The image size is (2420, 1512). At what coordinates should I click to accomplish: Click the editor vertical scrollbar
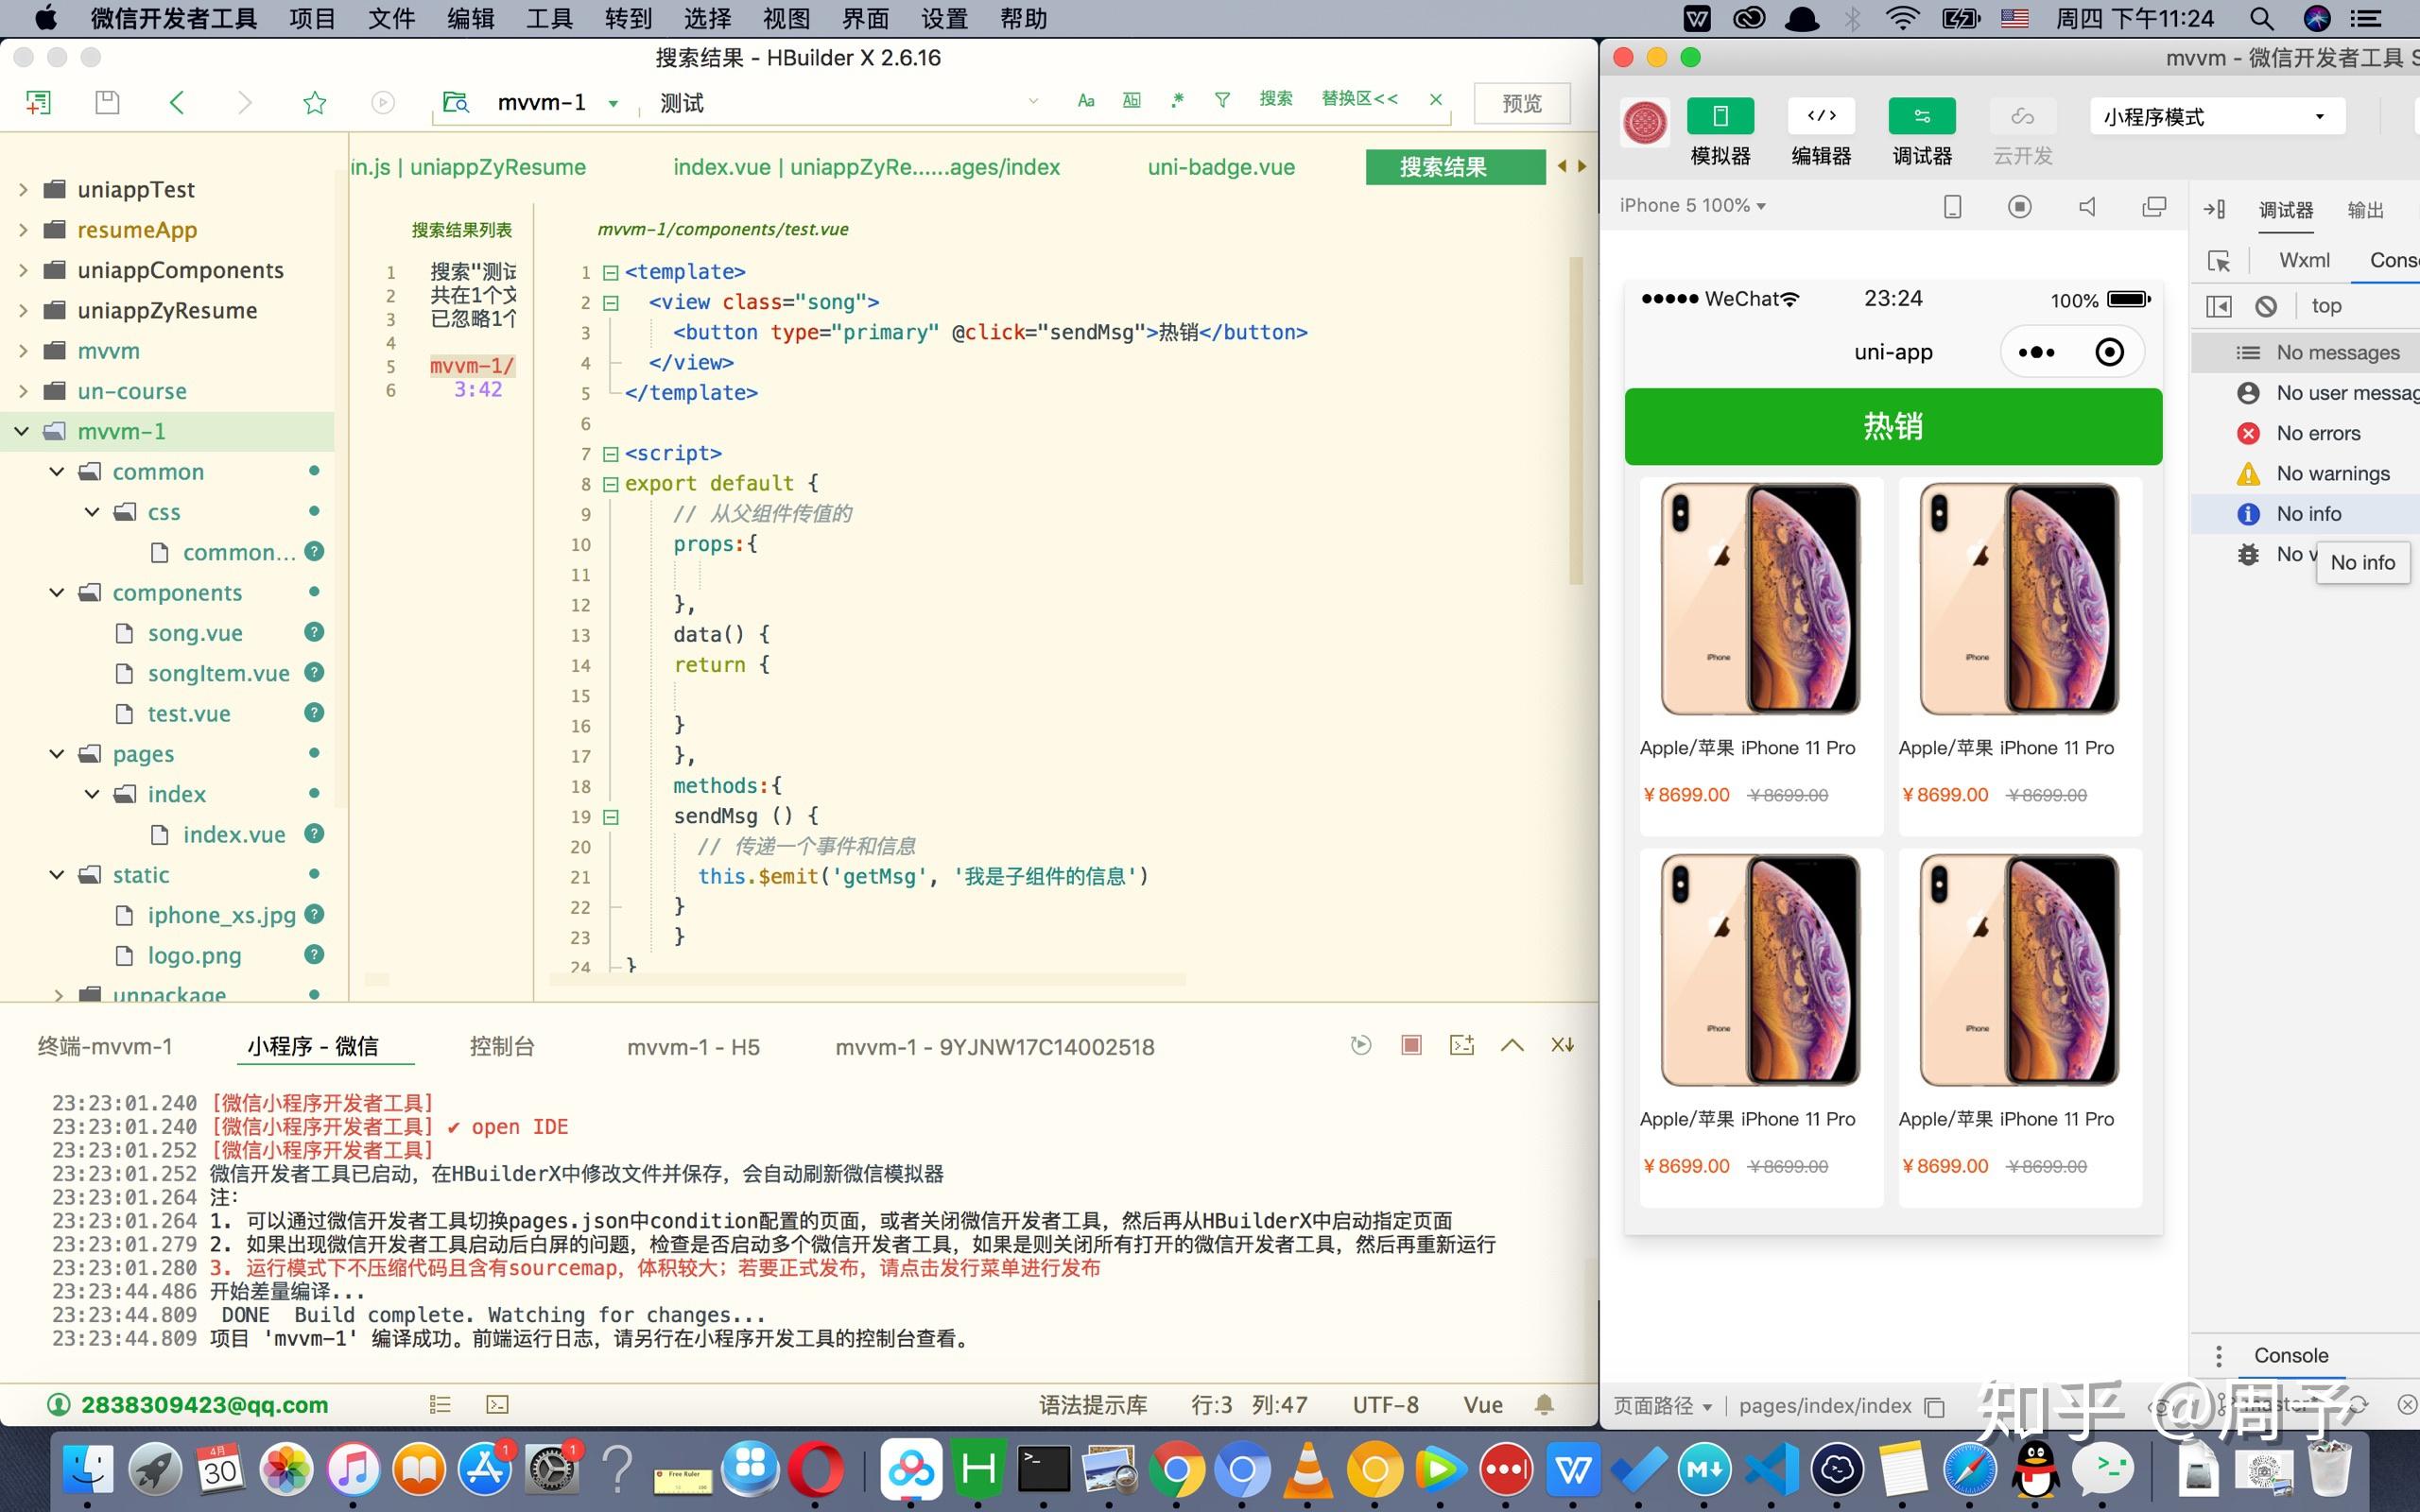pos(1576,420)
